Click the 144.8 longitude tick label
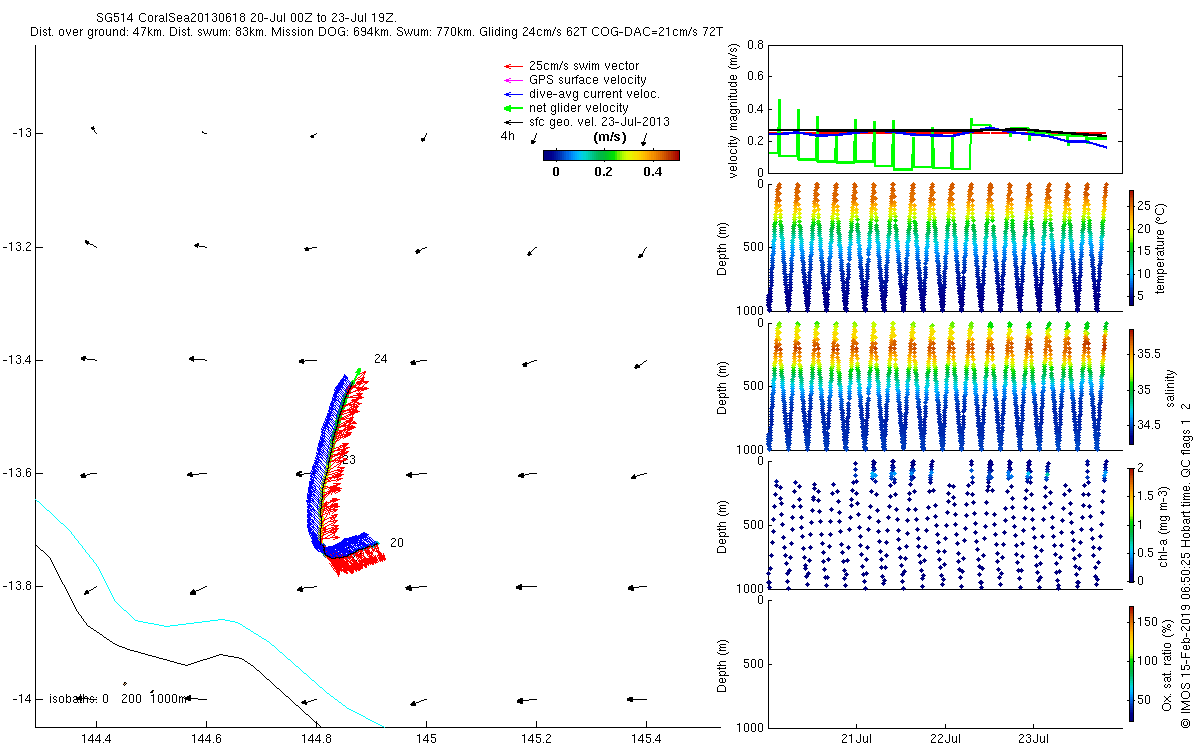The image size is (1200, 750). tap(316, 740)
